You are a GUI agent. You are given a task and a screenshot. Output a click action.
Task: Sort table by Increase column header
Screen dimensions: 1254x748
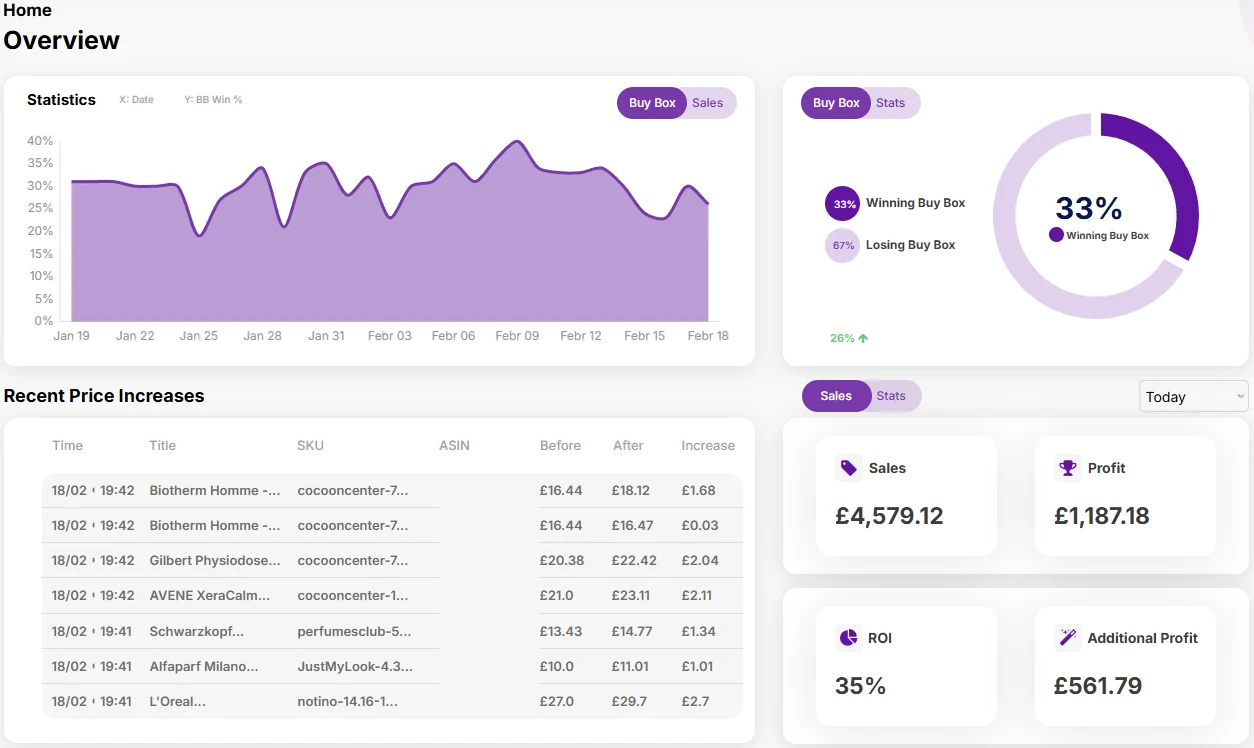point(707,446)
